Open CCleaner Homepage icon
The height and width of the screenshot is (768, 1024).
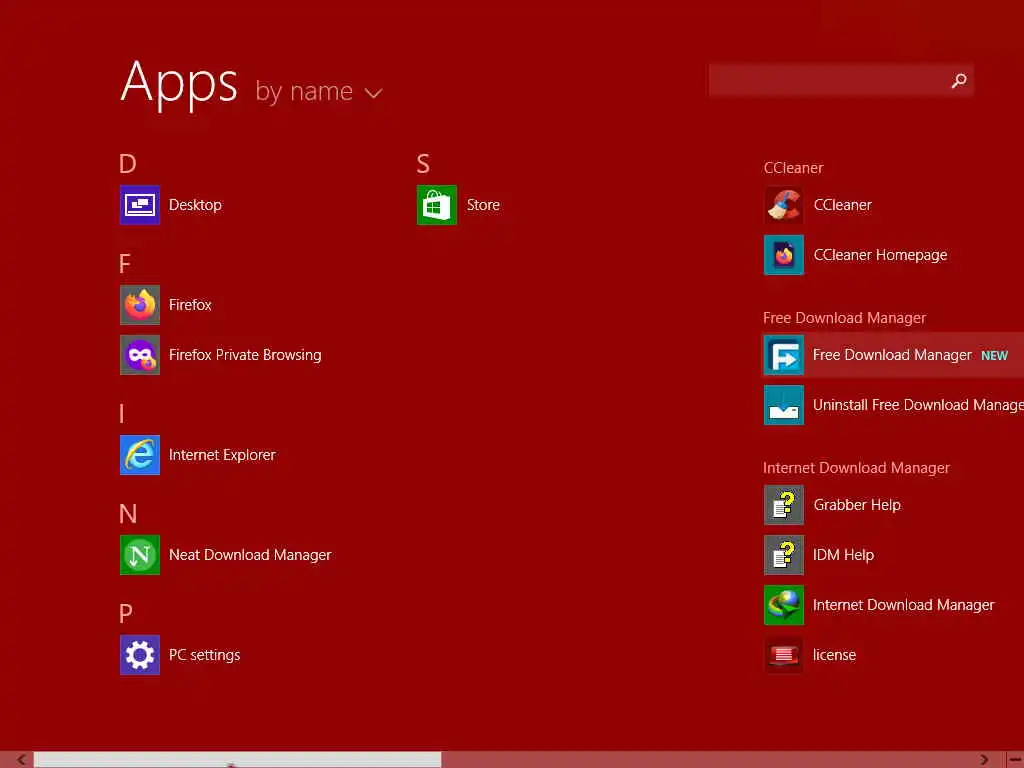tap(784, 255)
